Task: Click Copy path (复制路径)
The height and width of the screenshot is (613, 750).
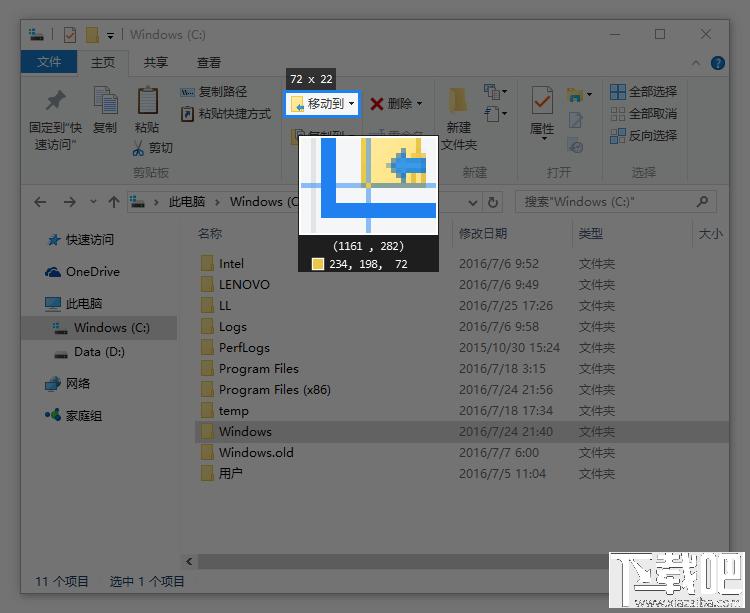Action: (x=214, y=91)
